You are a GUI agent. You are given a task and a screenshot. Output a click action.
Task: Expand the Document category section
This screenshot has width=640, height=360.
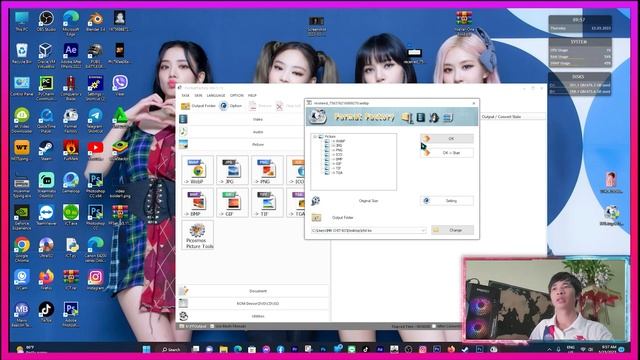click(x=253, y=291)
